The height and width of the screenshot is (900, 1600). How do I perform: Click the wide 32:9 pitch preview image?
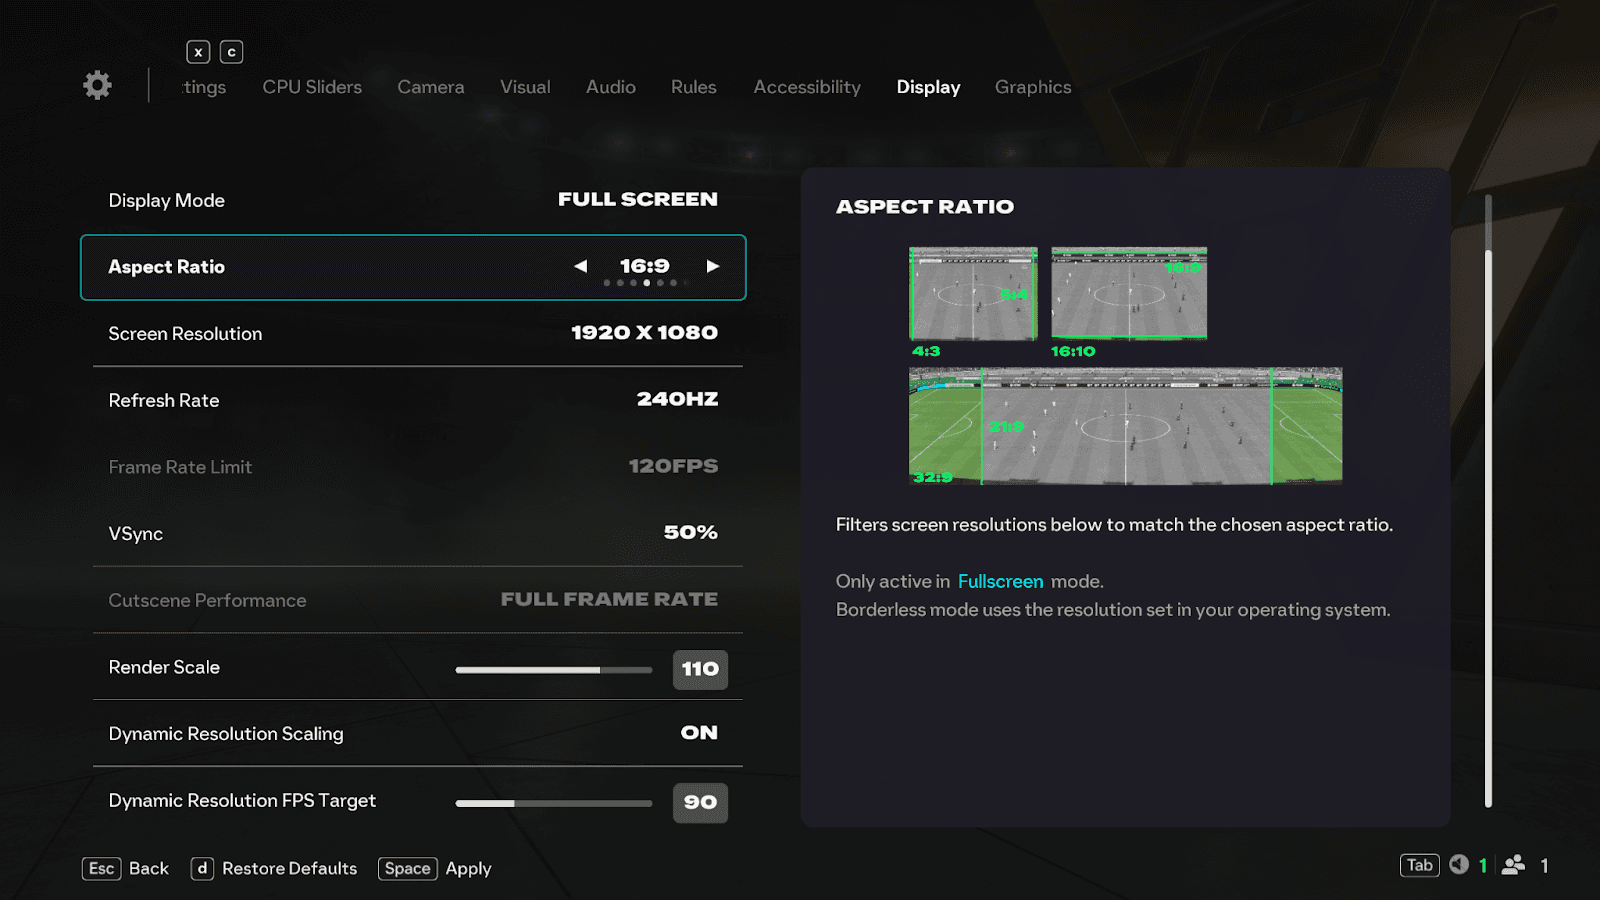click(1125, 426)
